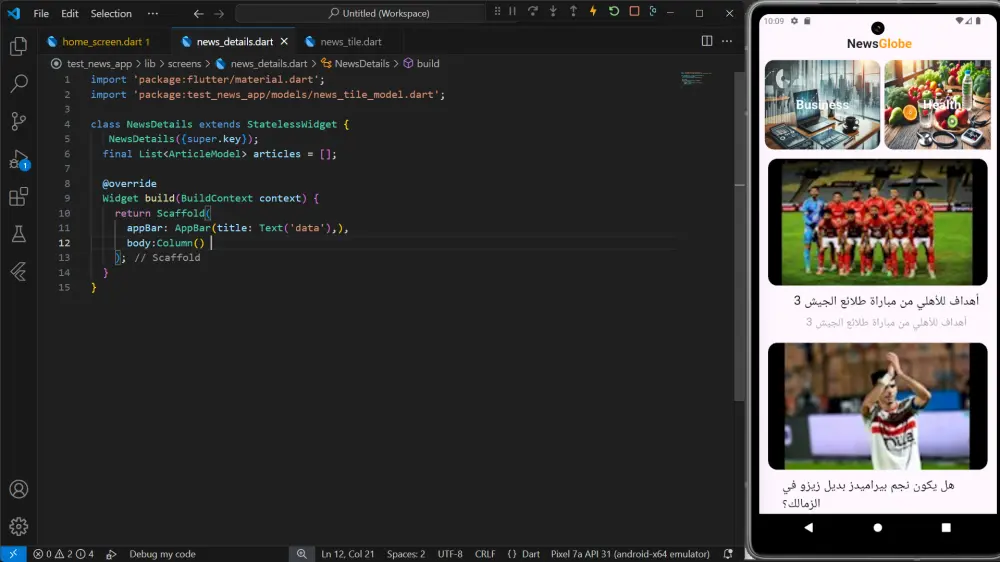This screenshot has width=1000, height=562.
Task: Pause the debug session
Action: pyautogui.click(x=512, y=12)
